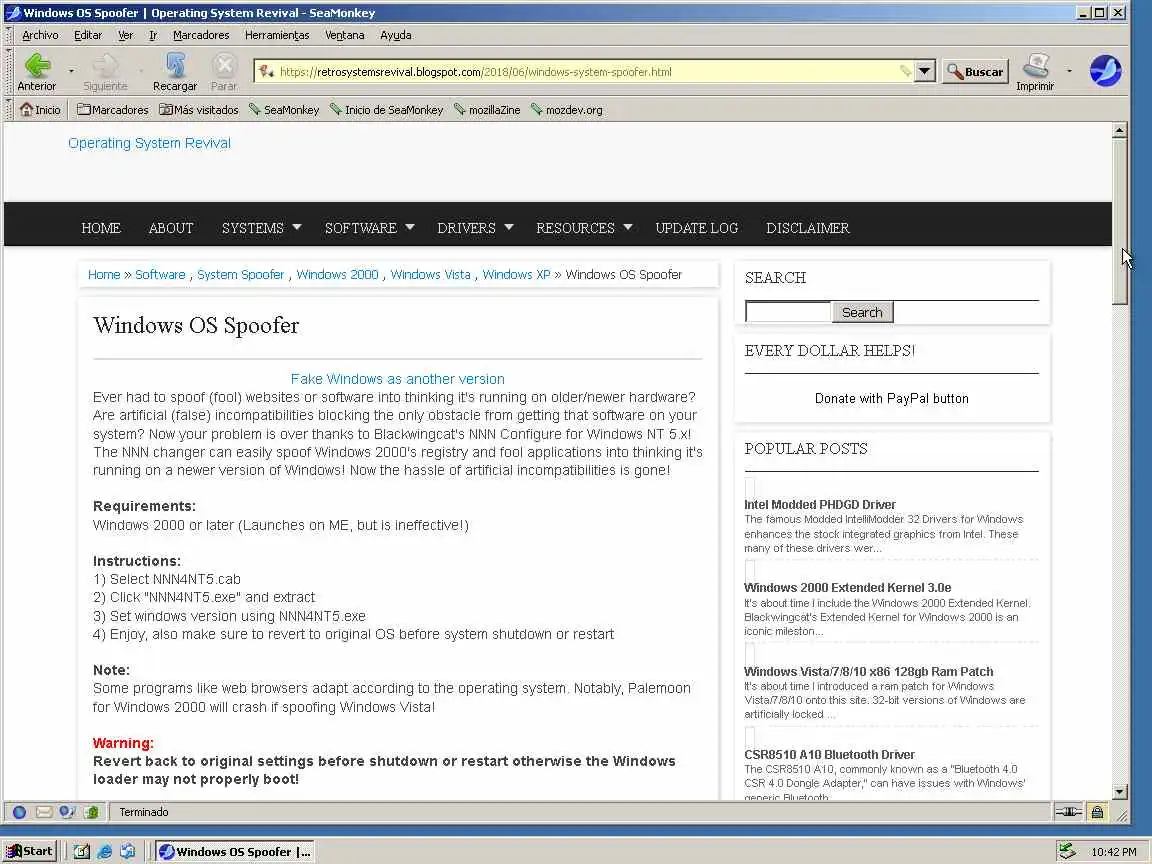Click the SeaMonkey throbber logo
This screenshot has width=1152, height=864.
1104,71
